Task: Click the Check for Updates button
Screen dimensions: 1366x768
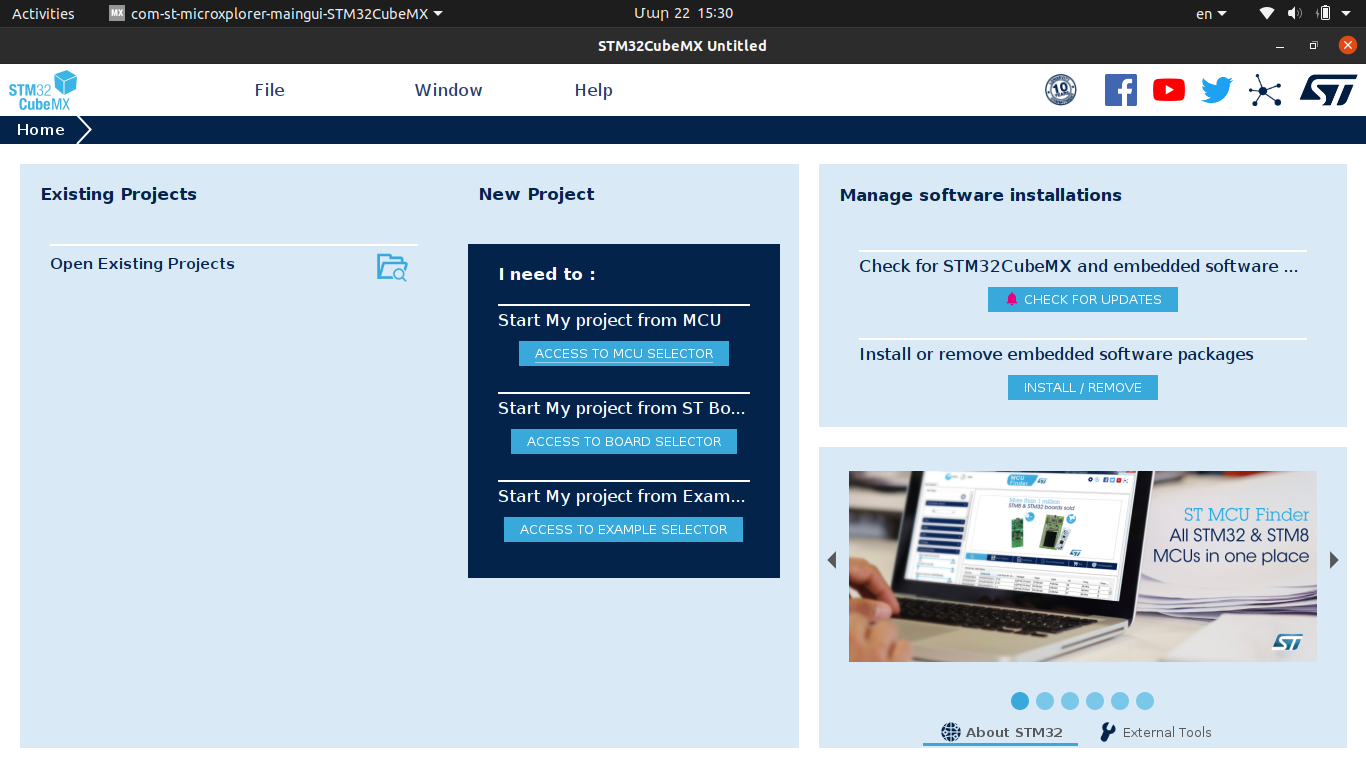Action: [1083, 299]
